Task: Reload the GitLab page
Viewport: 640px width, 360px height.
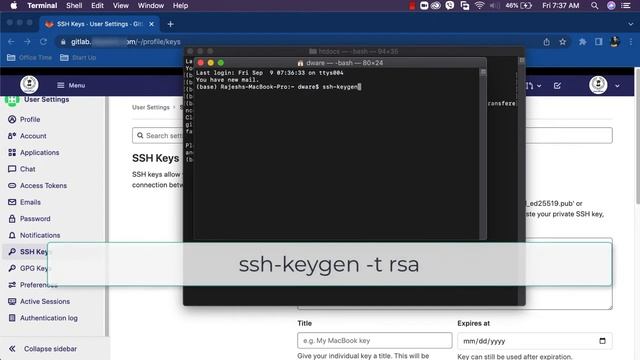Action: click(x=43, y=42)
